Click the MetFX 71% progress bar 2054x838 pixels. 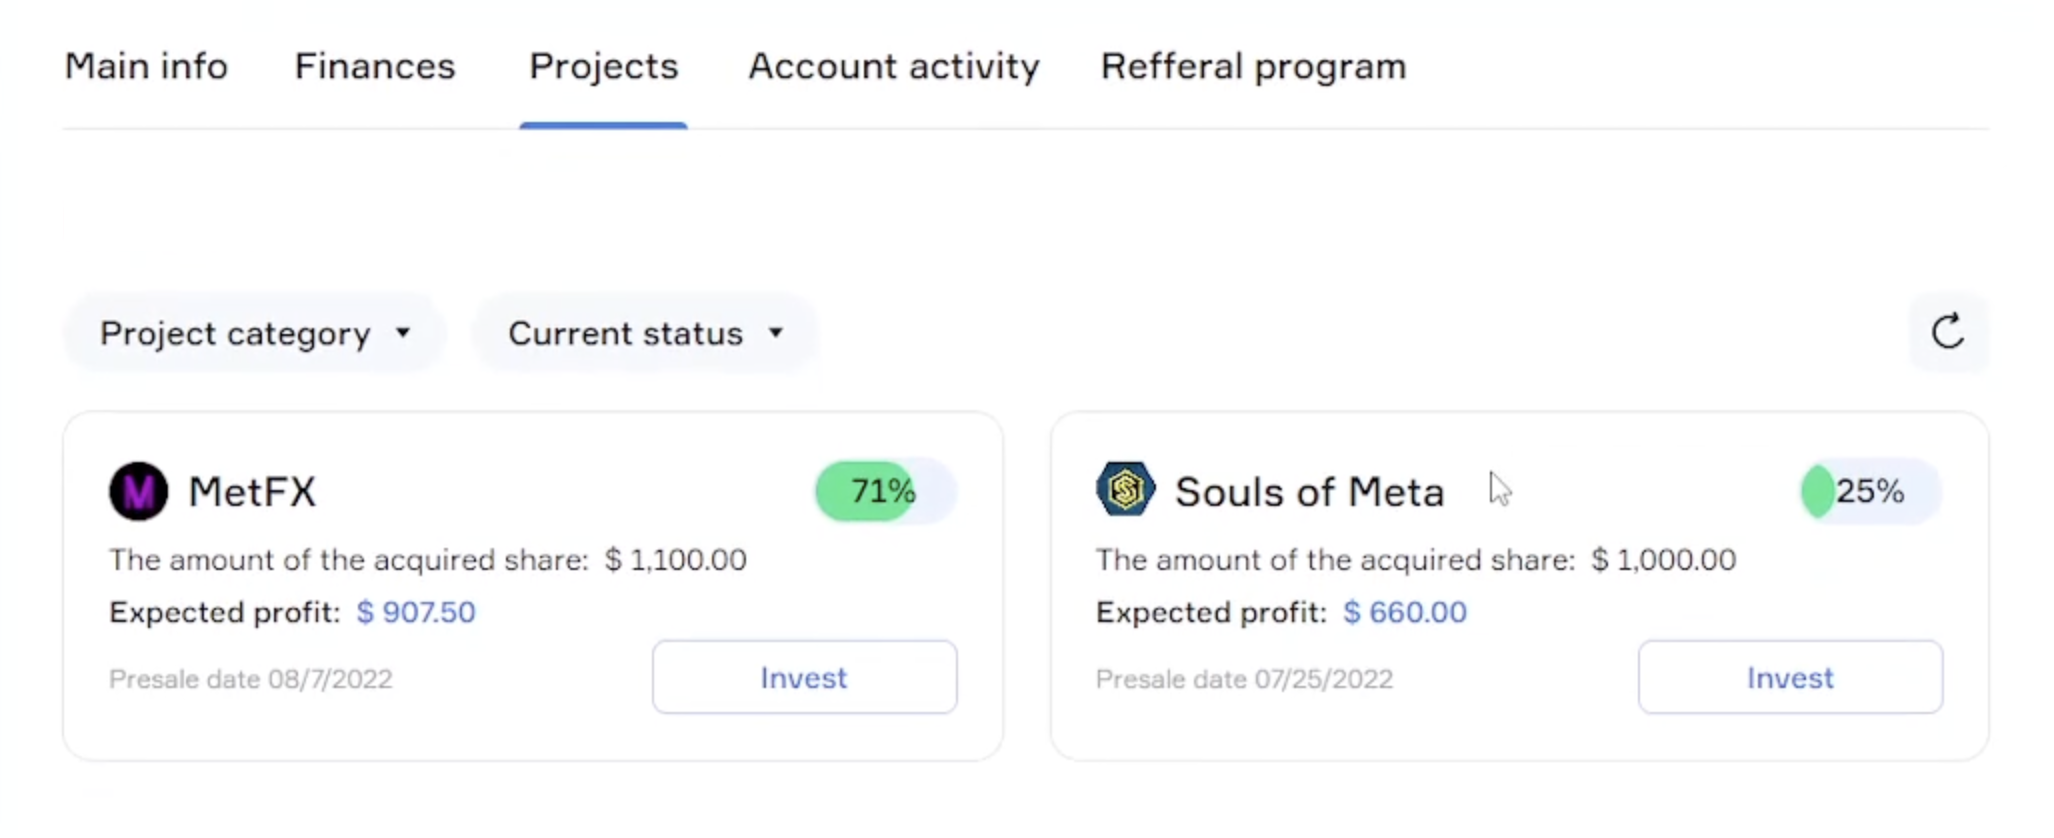[x=885, y=491]
